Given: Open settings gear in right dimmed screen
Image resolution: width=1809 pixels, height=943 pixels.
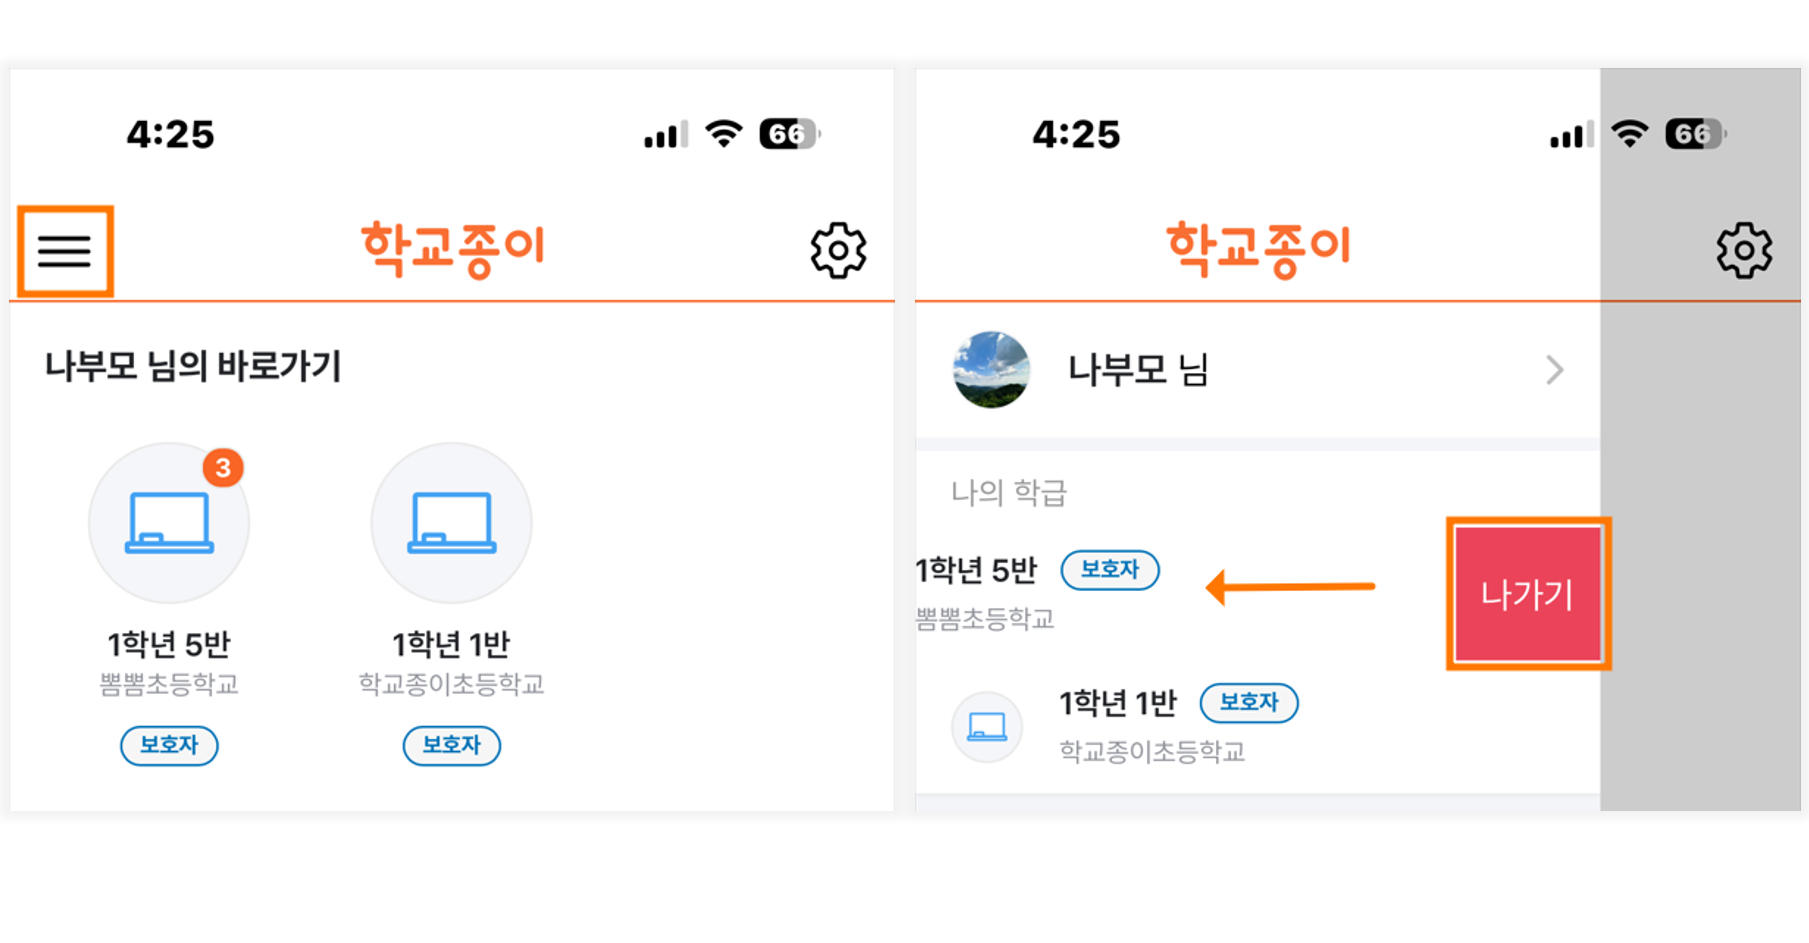Looking at the screenshot, I should (1744, 250).
